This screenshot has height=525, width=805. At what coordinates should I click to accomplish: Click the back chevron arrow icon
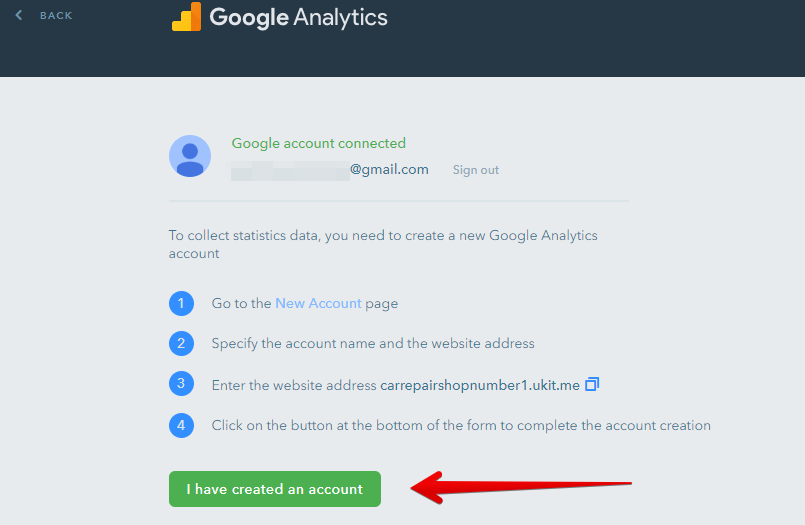click(x=19, y=15)
